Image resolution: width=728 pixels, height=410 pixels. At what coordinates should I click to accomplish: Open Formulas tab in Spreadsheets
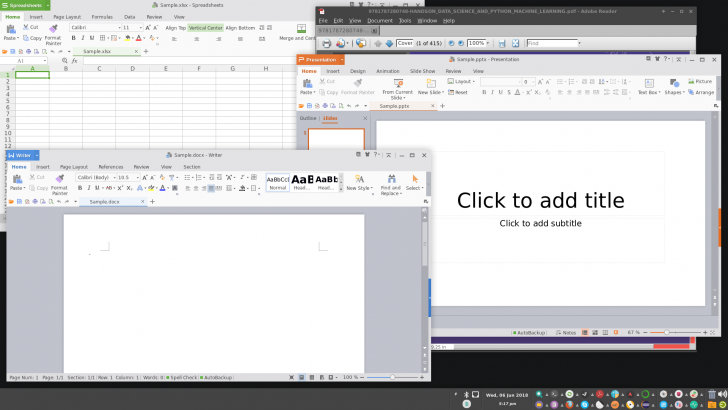pos(102,17)
